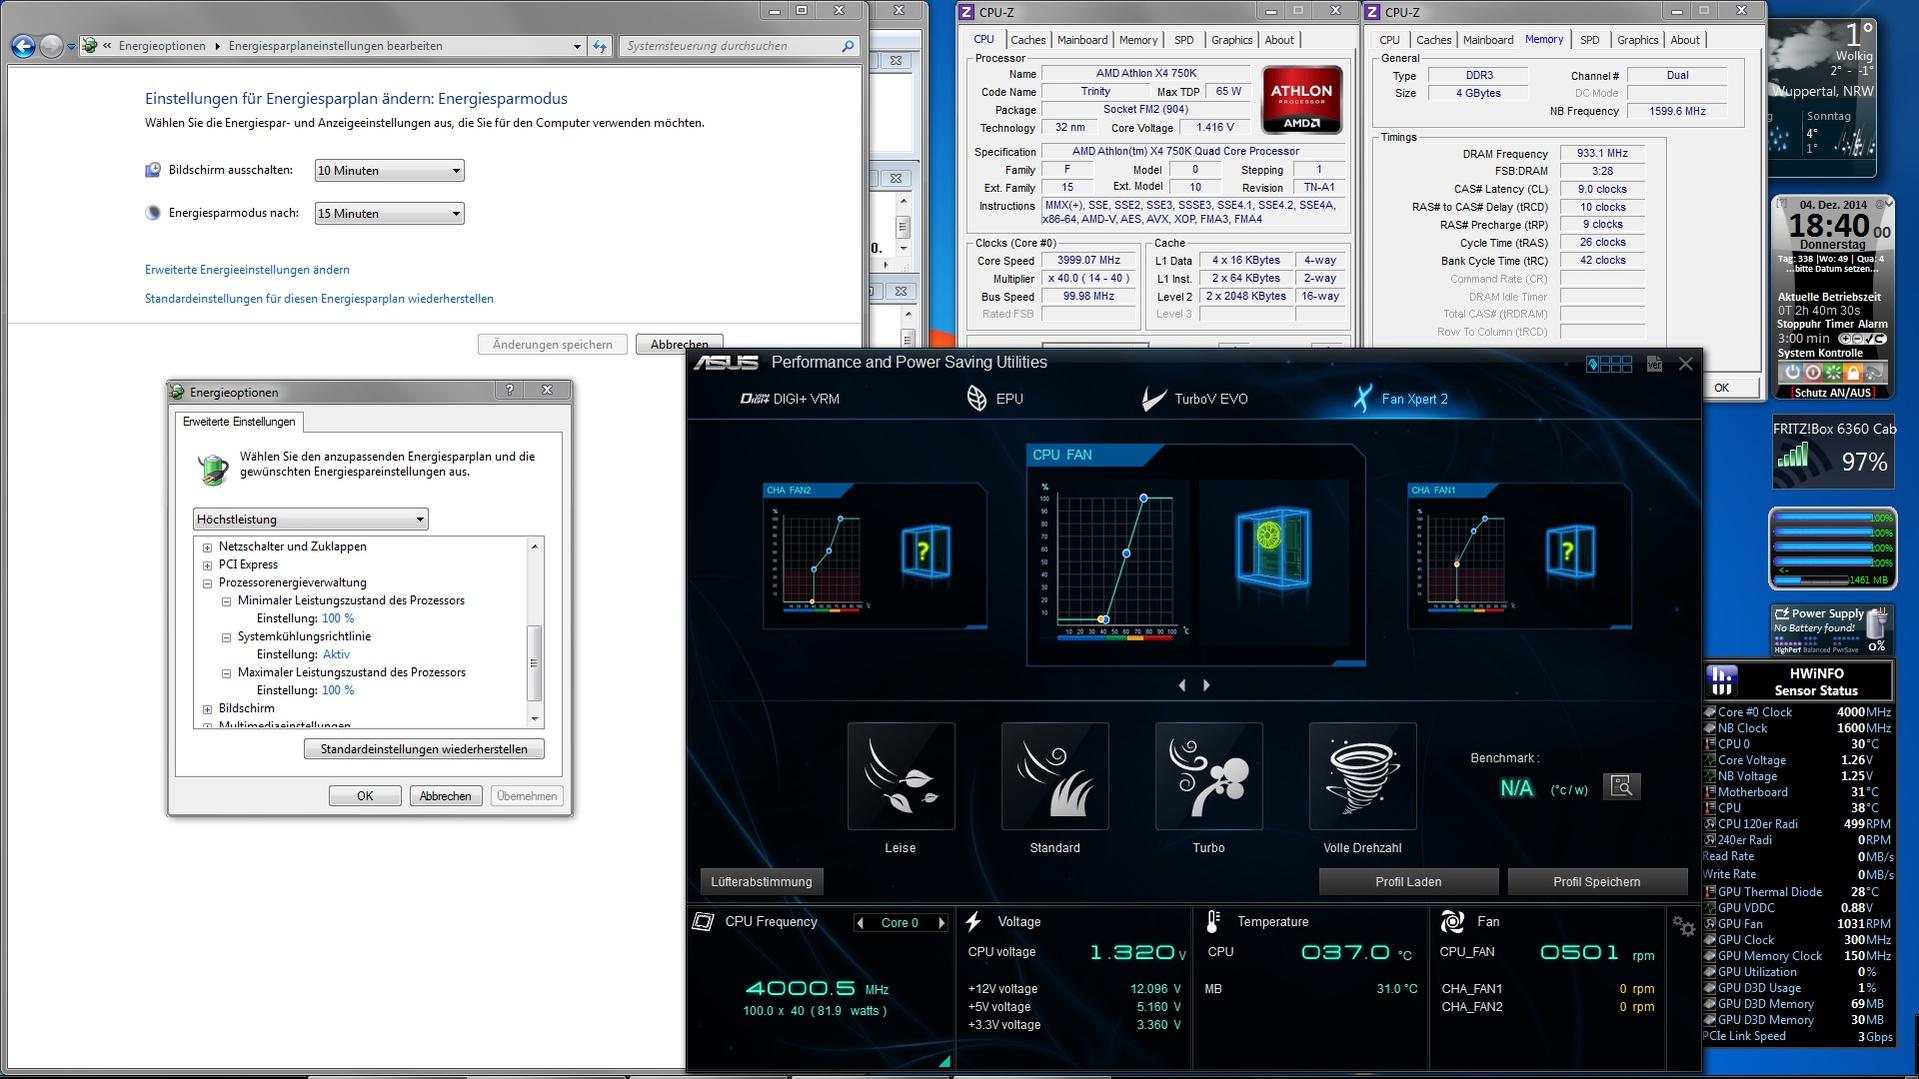Click the green standby icon in System Kontrolle
The image size is (1919, 1079).
click(1833, 372)
